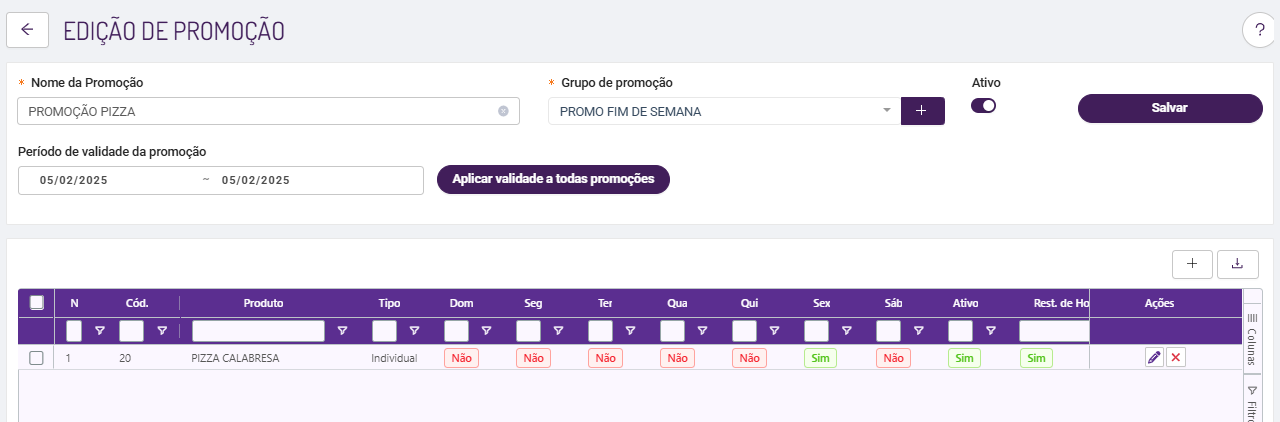Open the help question mark icon
Viewport: 1280px width, 422px height.
click(x=1259, y=31)
